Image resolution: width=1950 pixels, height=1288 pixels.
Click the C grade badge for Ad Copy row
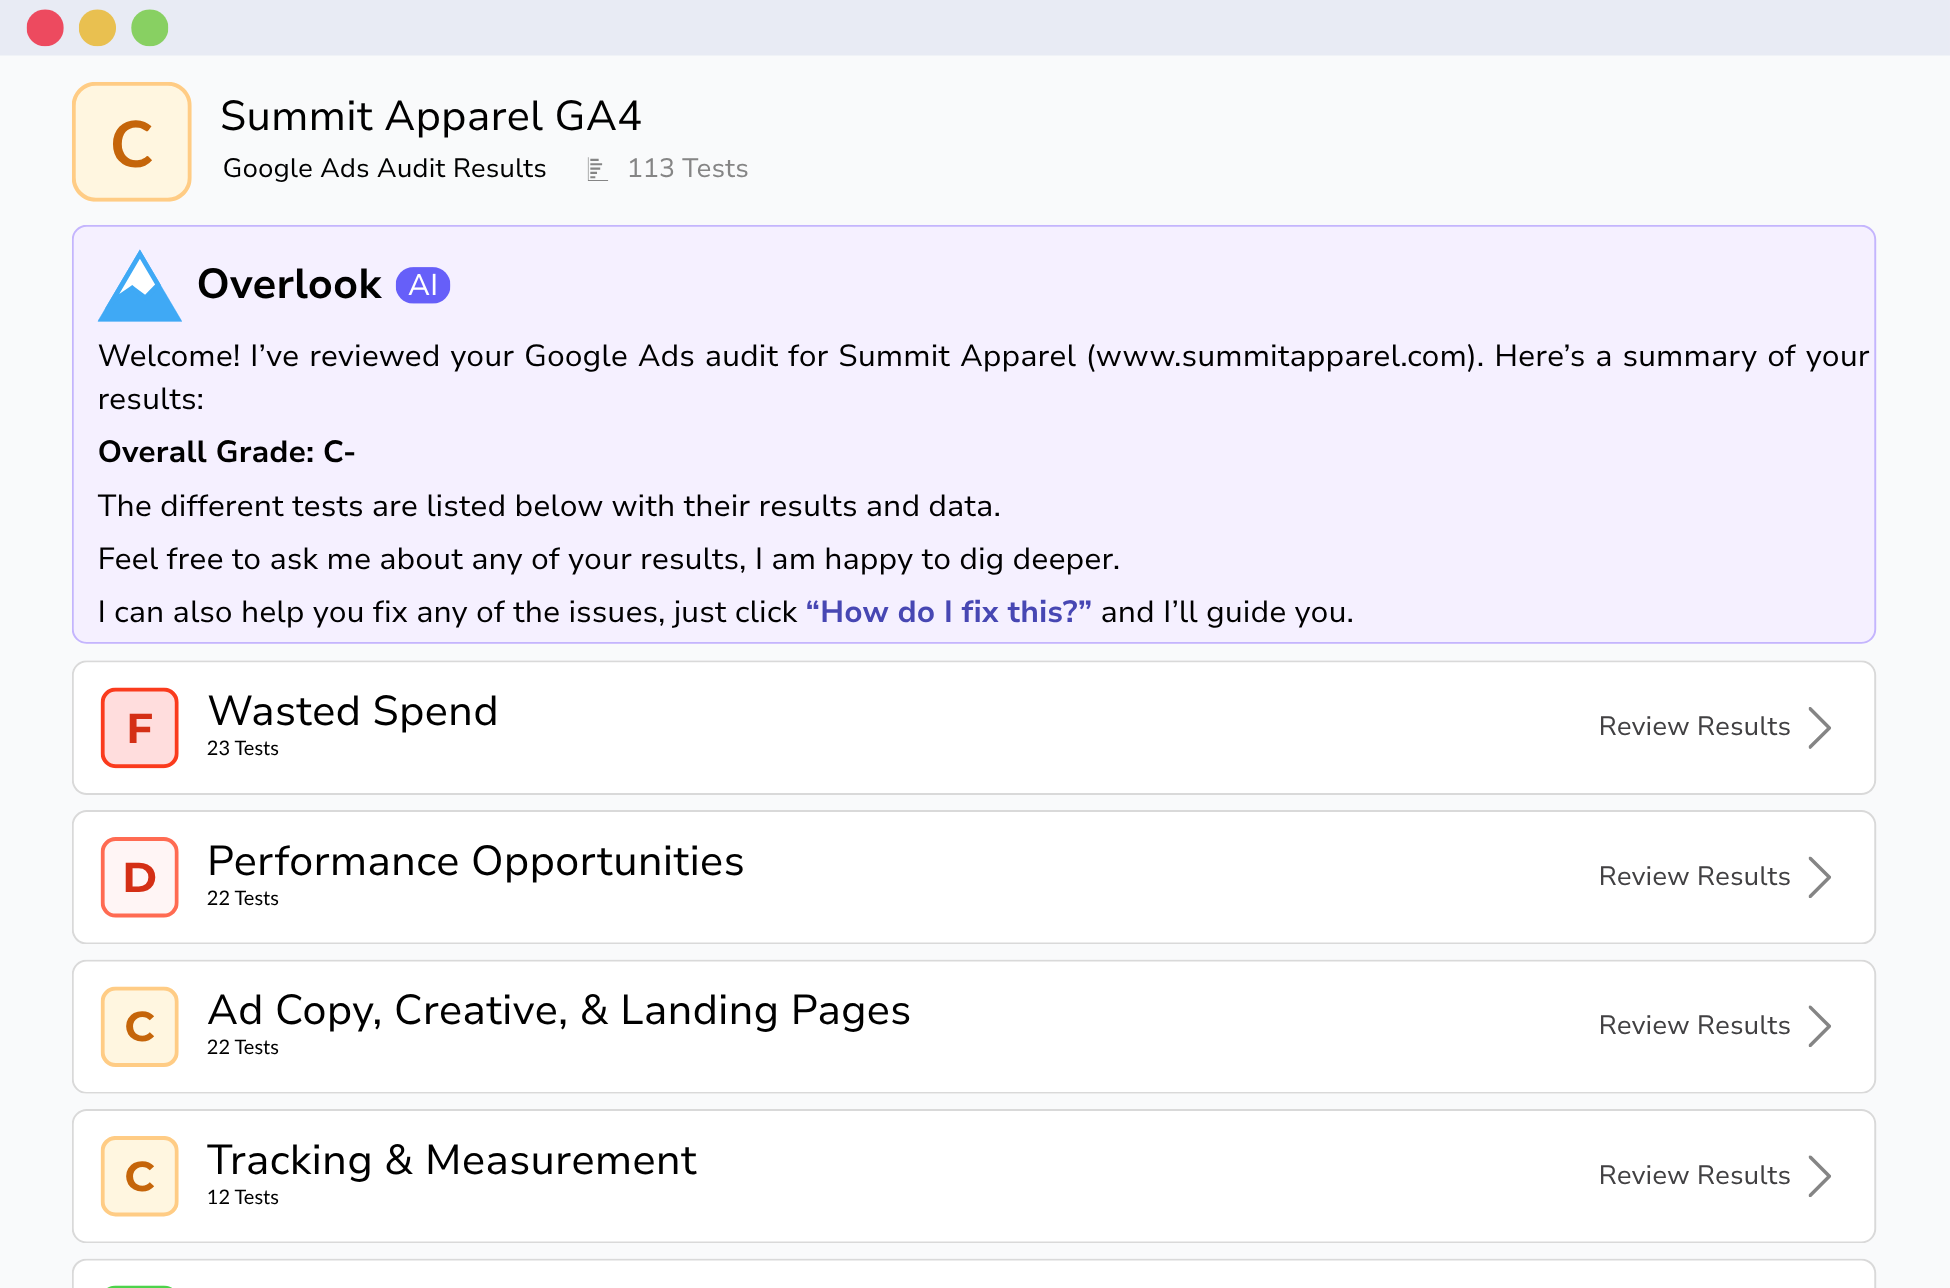pos(140,1027)
